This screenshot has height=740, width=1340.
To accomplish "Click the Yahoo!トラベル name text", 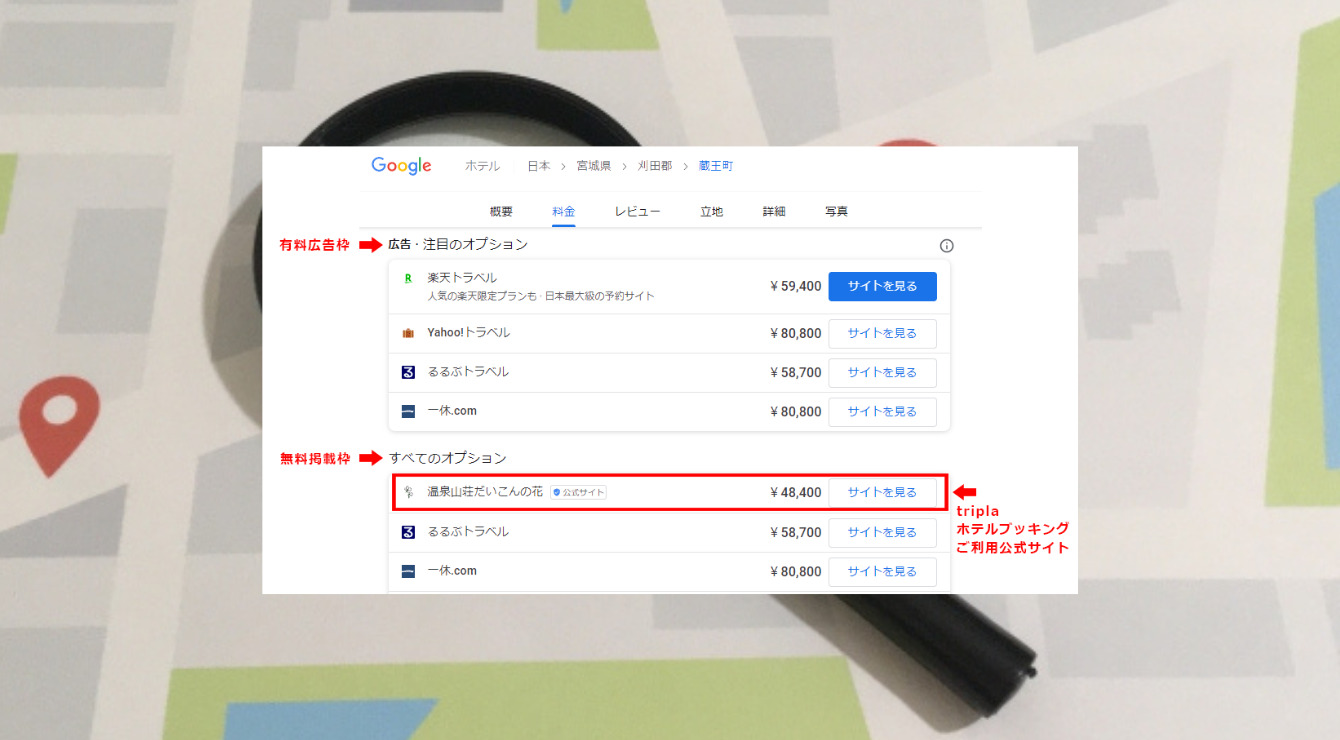I will click(x=469, y=332).
